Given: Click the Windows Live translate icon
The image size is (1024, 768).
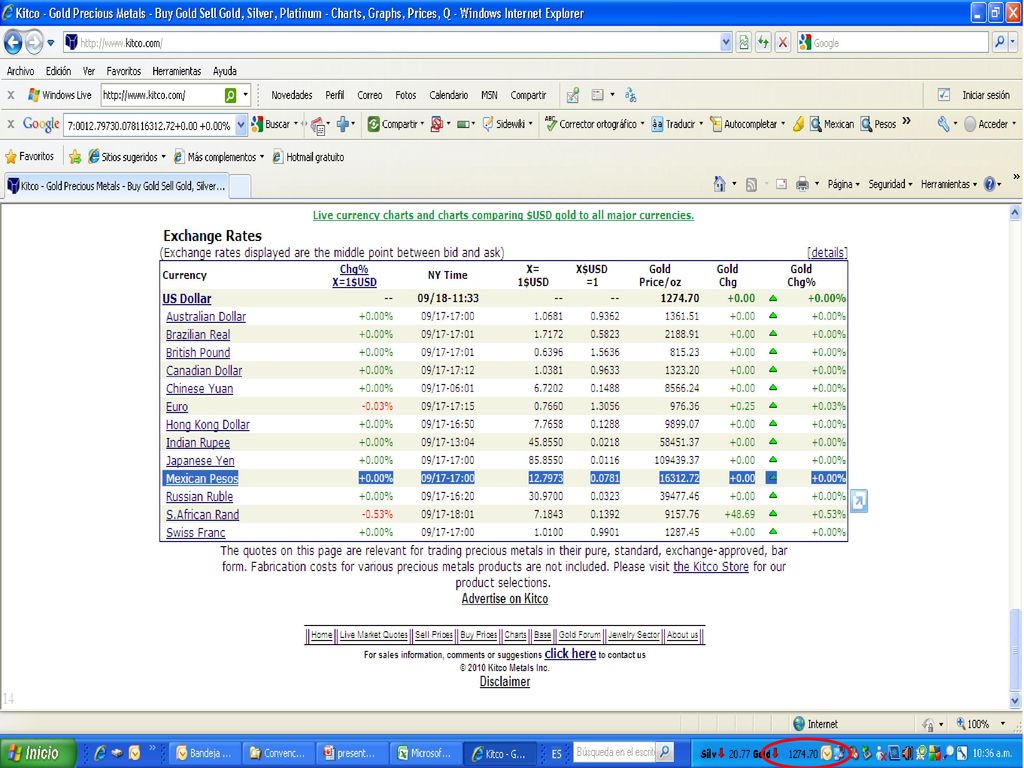Looking at the screenshot, I should coord(630,95).
